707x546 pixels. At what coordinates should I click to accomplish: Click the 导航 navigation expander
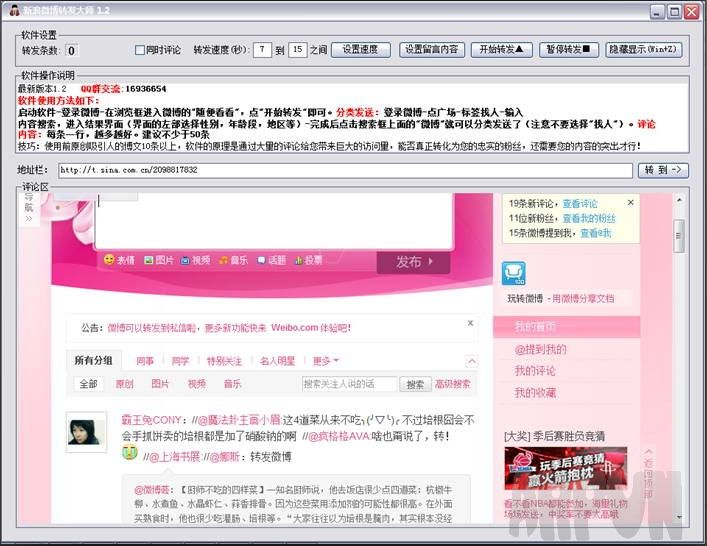pos(29,208)
